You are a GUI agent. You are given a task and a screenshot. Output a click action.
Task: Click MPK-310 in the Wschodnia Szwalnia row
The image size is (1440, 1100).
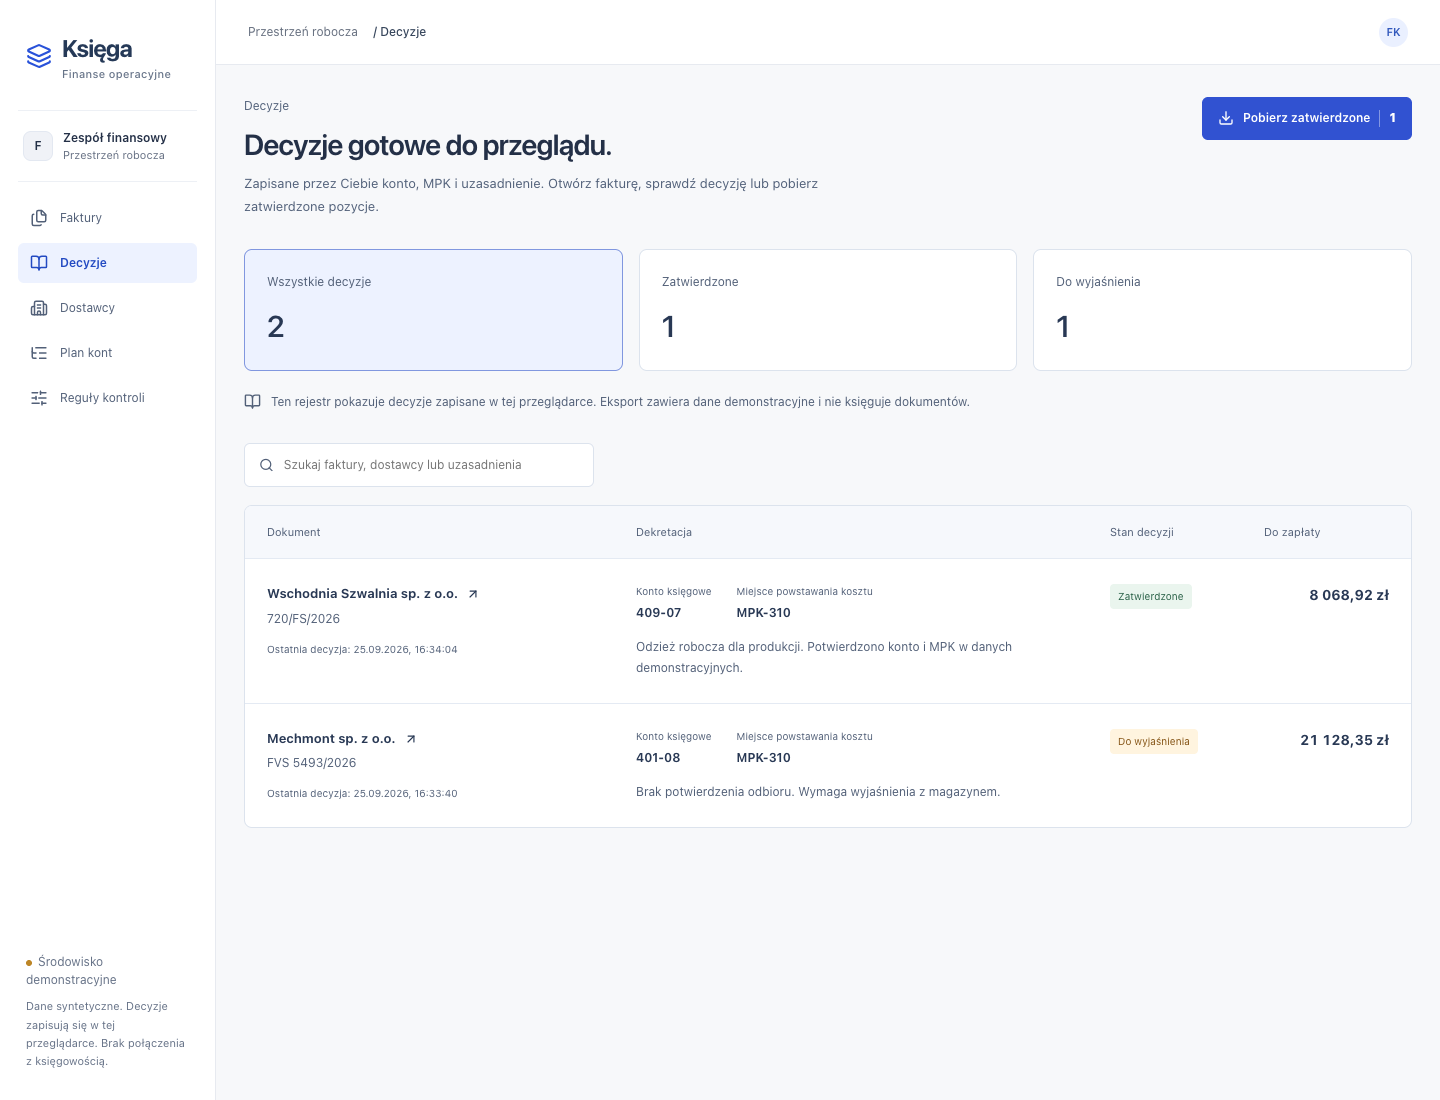[x=764, y=613]
